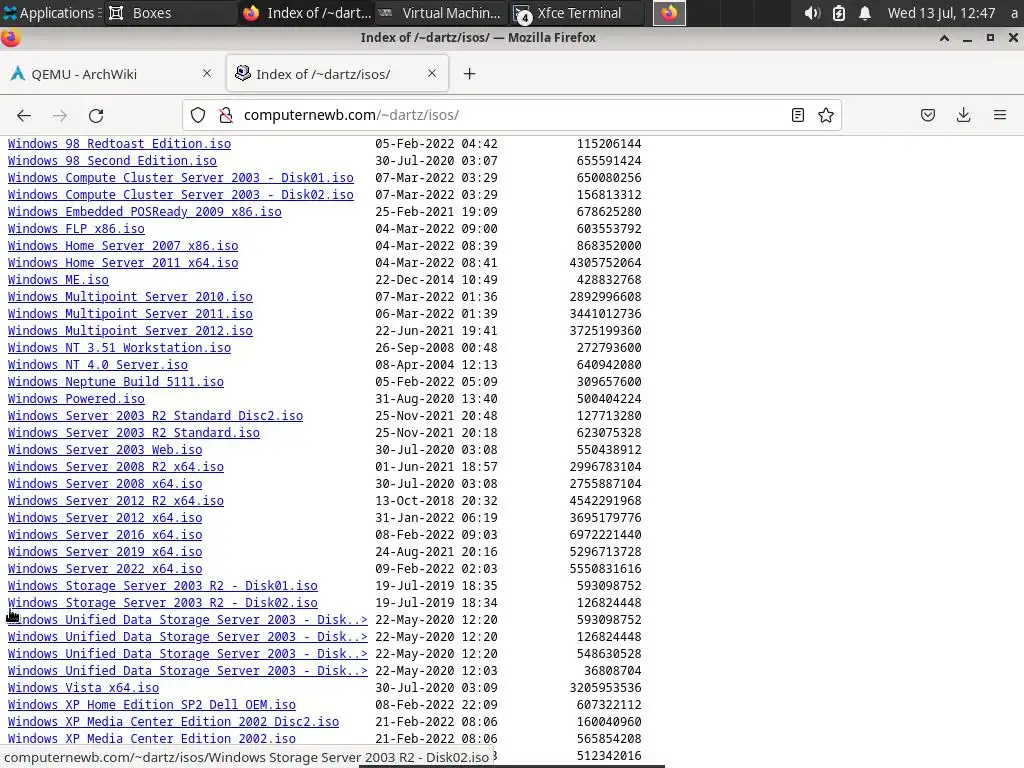Download Windows_Server_2012_R2_x64.iso
This screenshot has width=1024, height=768.
(116, 500)
